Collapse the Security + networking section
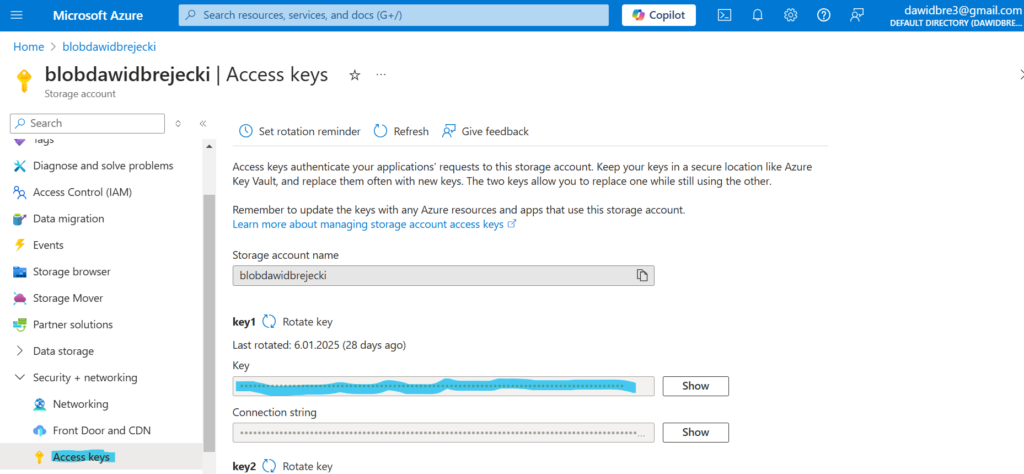 click(x=20, y=378)
